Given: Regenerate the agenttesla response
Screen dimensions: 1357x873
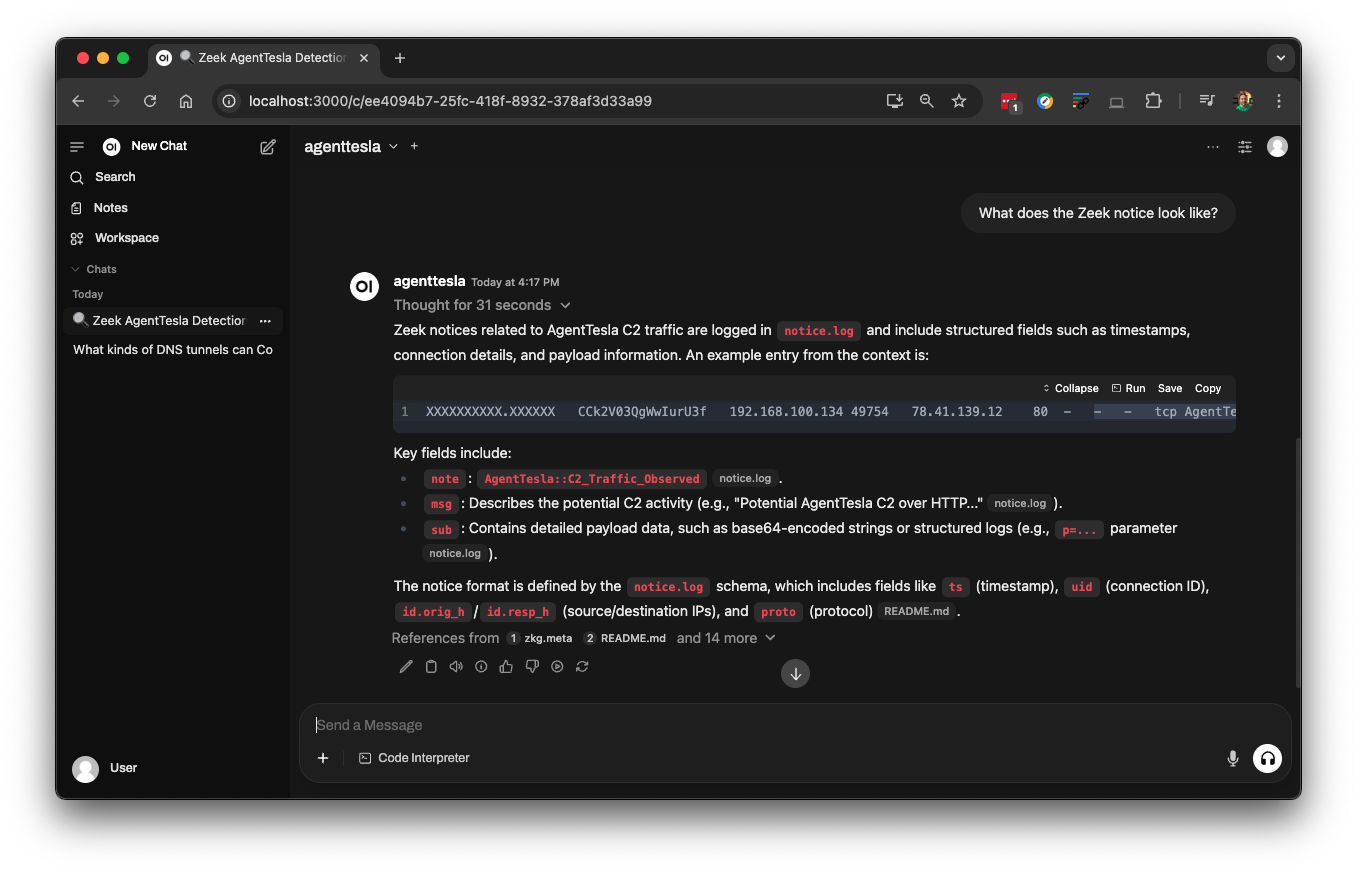Looking at the screenshot, I should (582, 667).
